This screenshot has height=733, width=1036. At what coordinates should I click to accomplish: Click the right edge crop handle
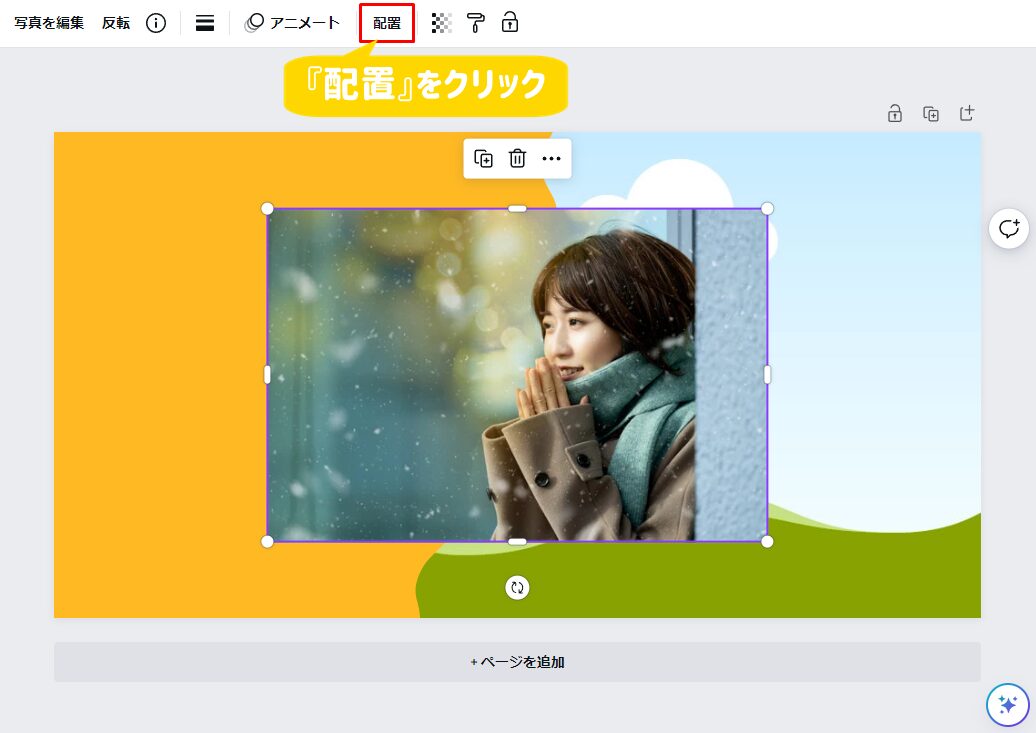[x=767, y=375]
